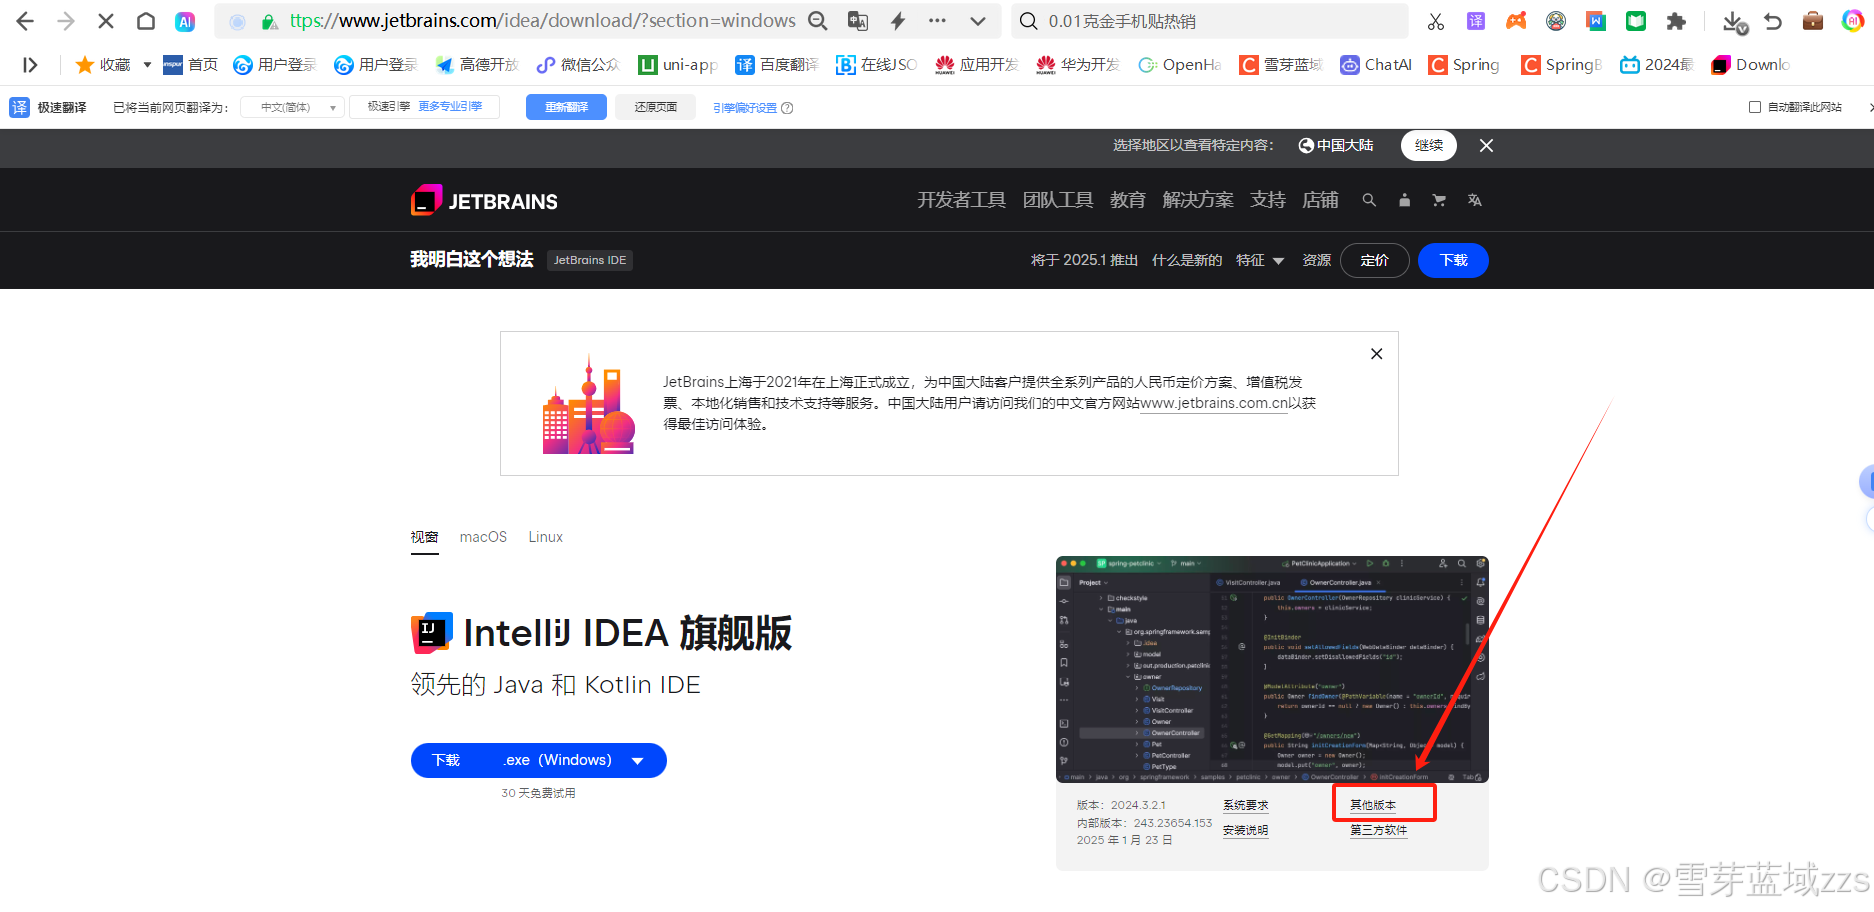Click the 什么是新的 what's new link
Screen dimensions: 1874x912
1187,260
